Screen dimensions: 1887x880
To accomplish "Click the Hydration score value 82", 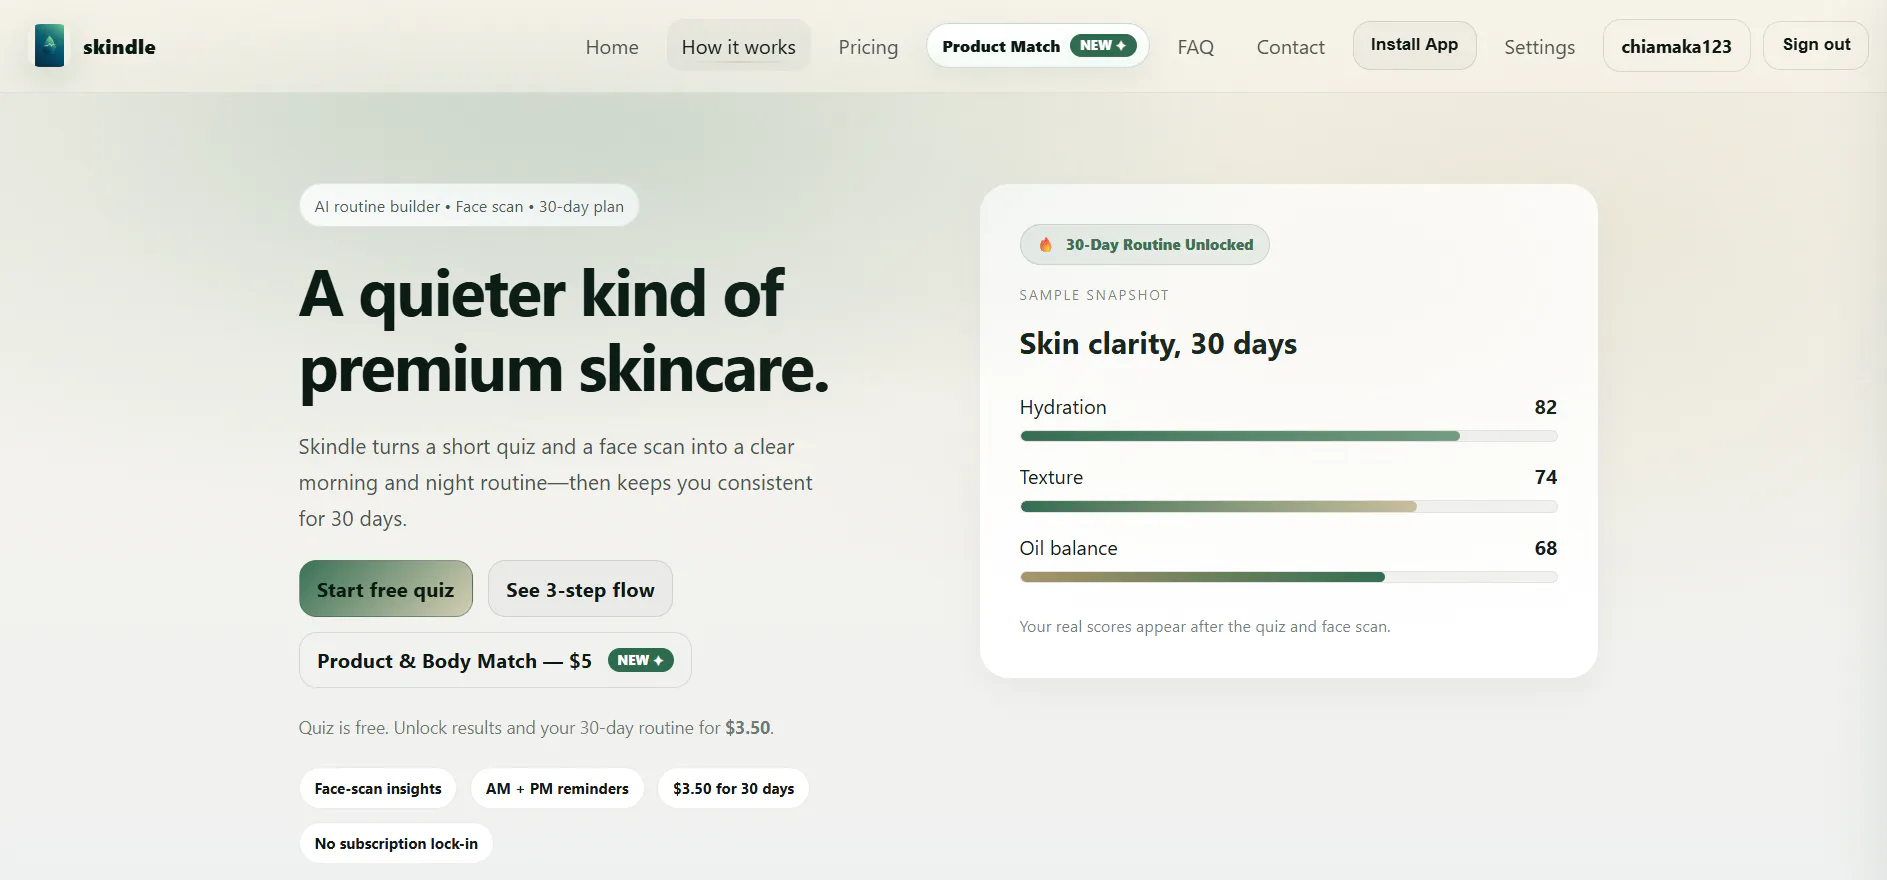I will pos(1545,407).
